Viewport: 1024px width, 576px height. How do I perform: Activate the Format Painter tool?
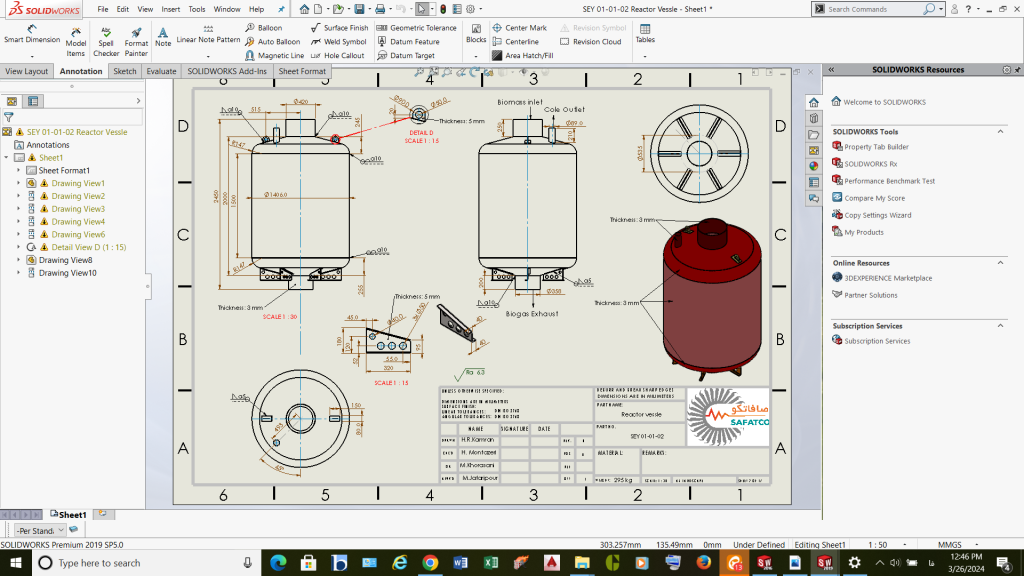pyautogui.click(x=136, y=34)
